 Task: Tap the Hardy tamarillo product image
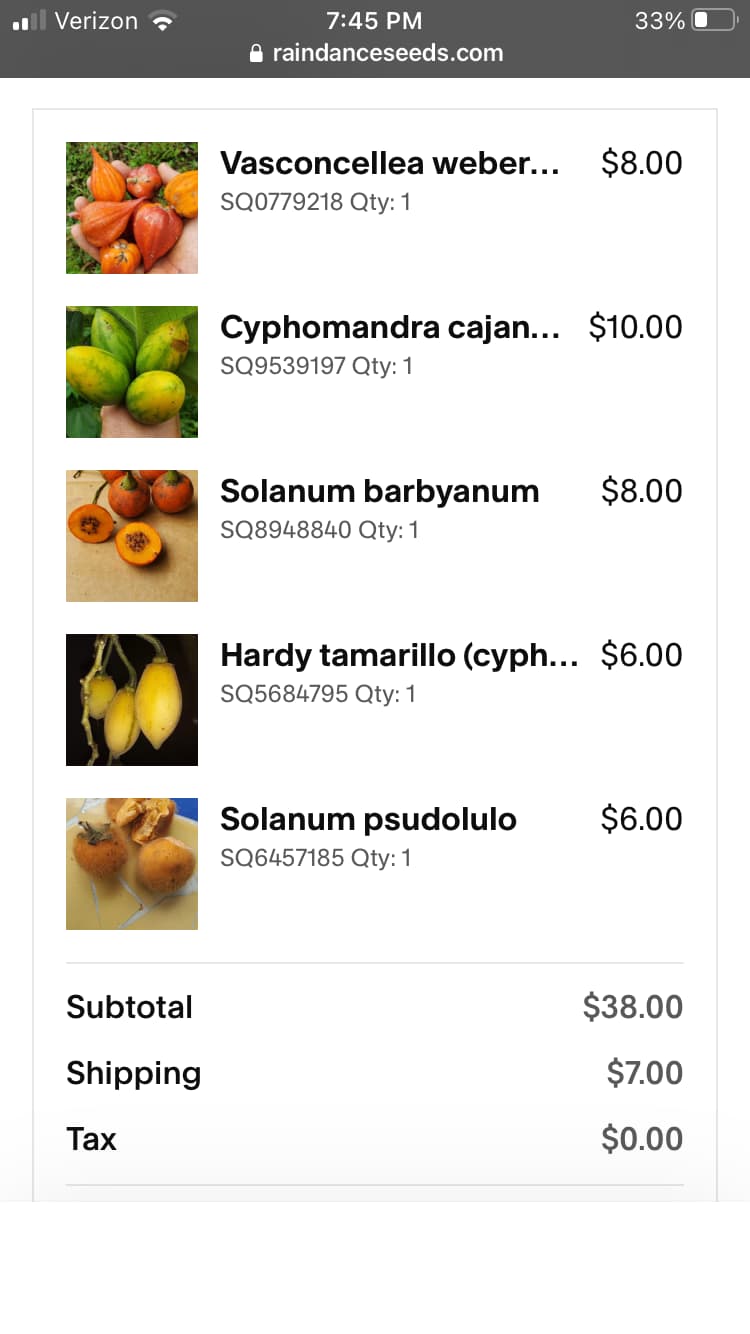tap(132, 700)
